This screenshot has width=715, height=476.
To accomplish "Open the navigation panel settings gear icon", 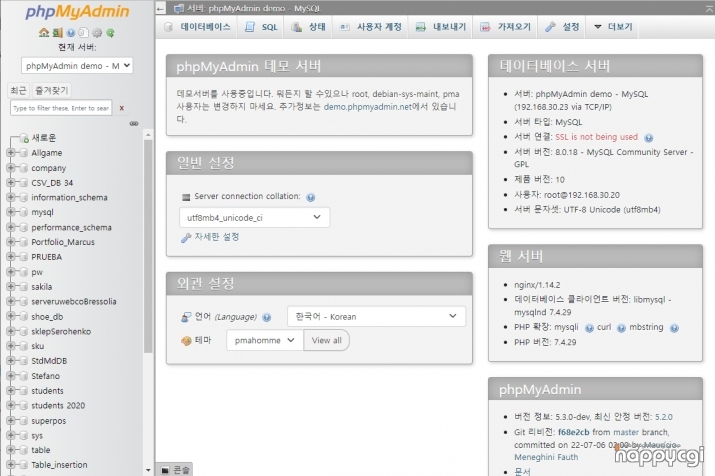I will click(x=97, y=33).
